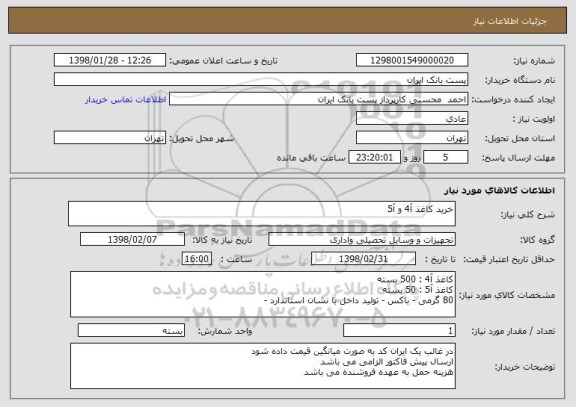Screen dimensions: 576x407
Task: Click the remaining time field 23:20:01
Action: pos(374,157)
